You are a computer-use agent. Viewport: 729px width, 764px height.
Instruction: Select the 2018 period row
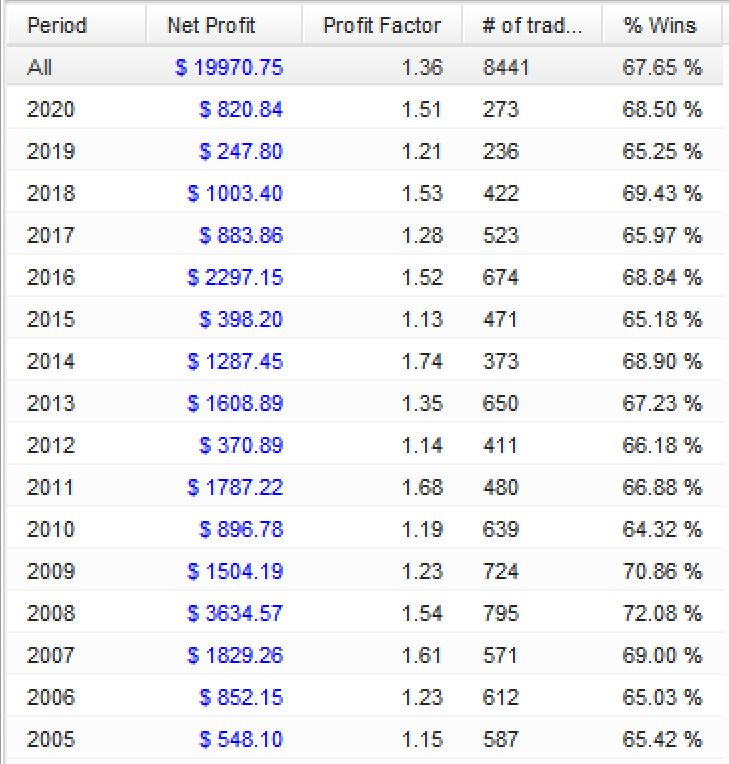(x=50, y=194)
